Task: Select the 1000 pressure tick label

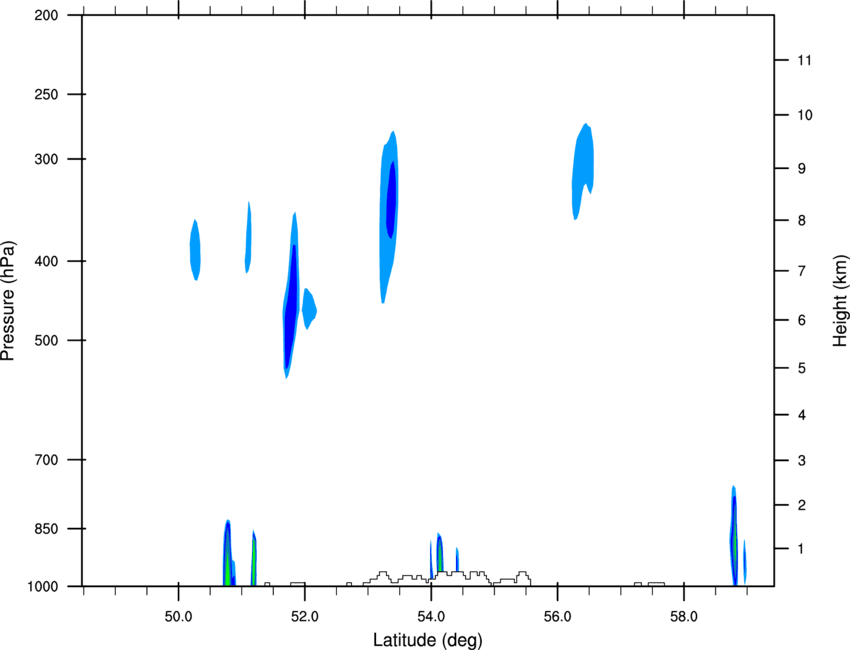Action: 43,587
